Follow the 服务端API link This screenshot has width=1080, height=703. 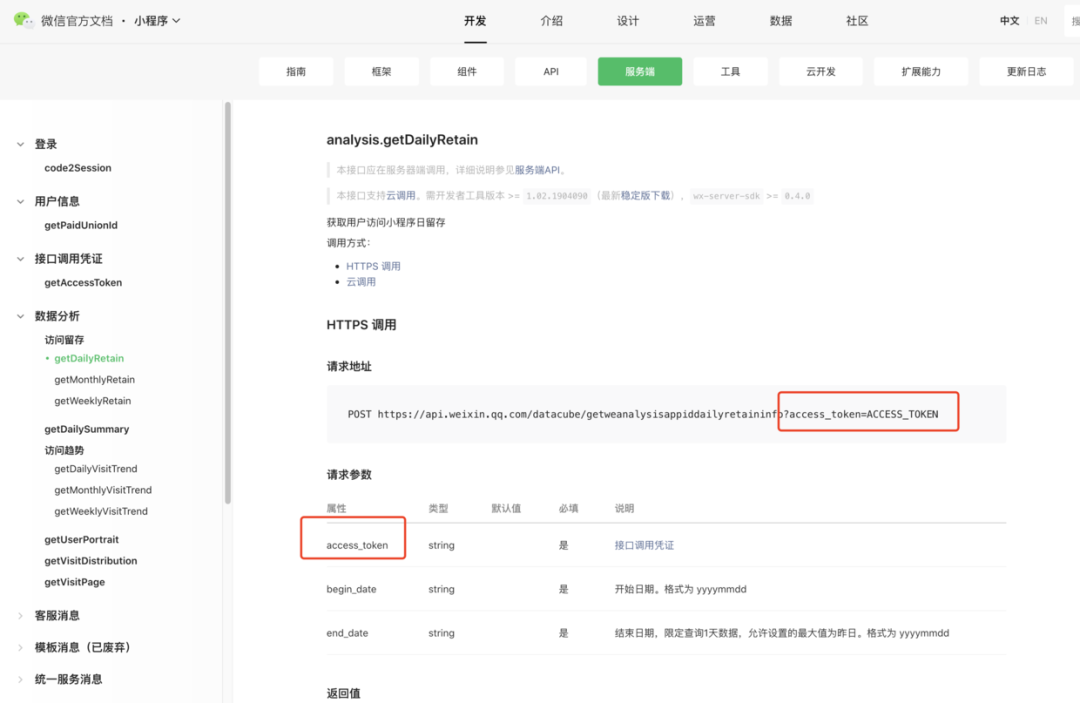tap(538, 170)
